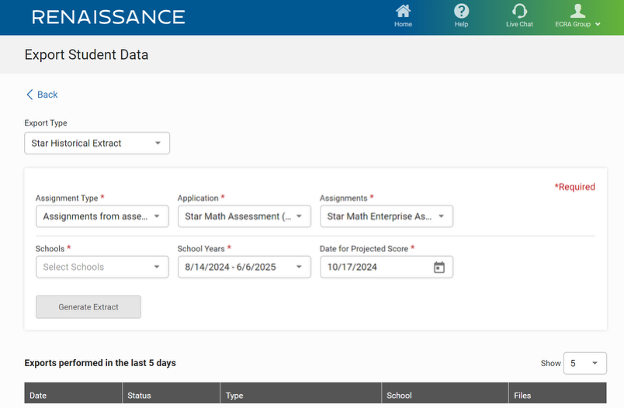Open the Select Schools dropdown

(102, 267)
